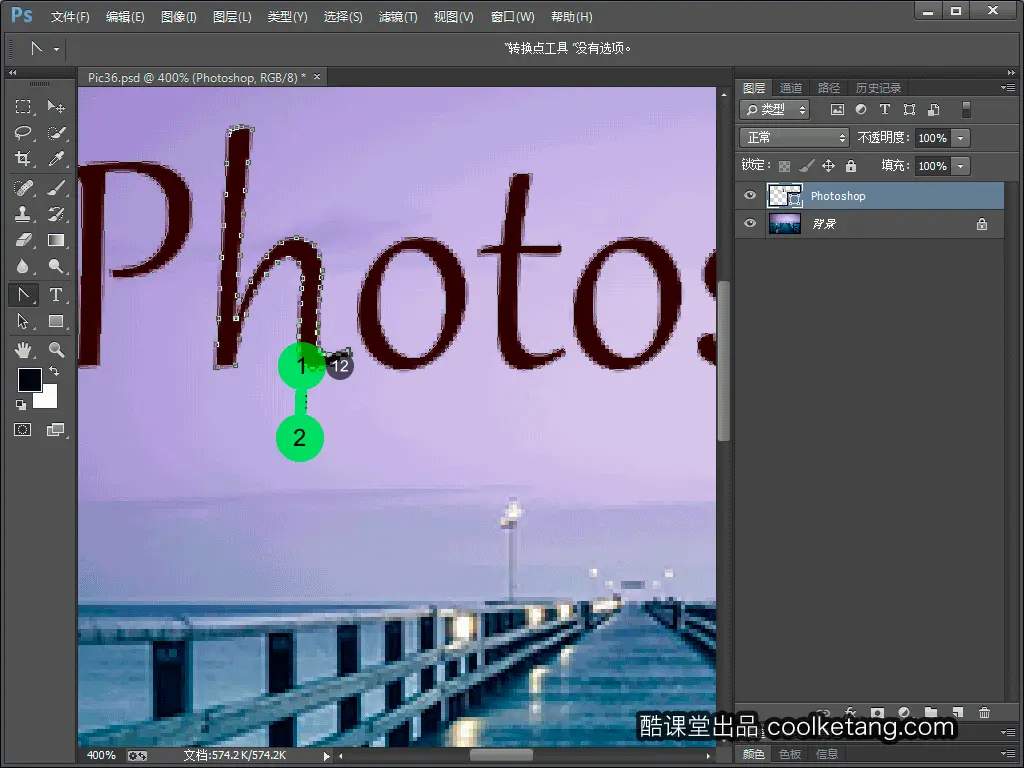Select the Rectangle shape tool

56,321
